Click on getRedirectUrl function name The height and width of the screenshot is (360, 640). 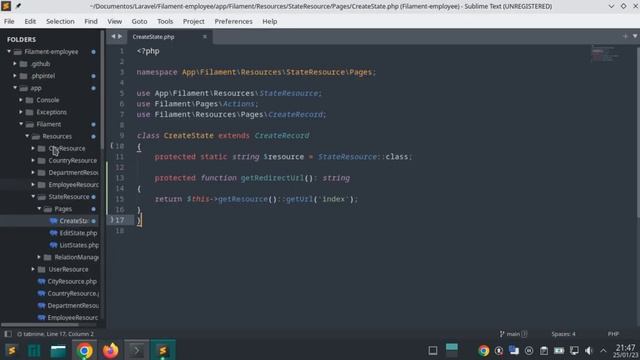[272, 178]
